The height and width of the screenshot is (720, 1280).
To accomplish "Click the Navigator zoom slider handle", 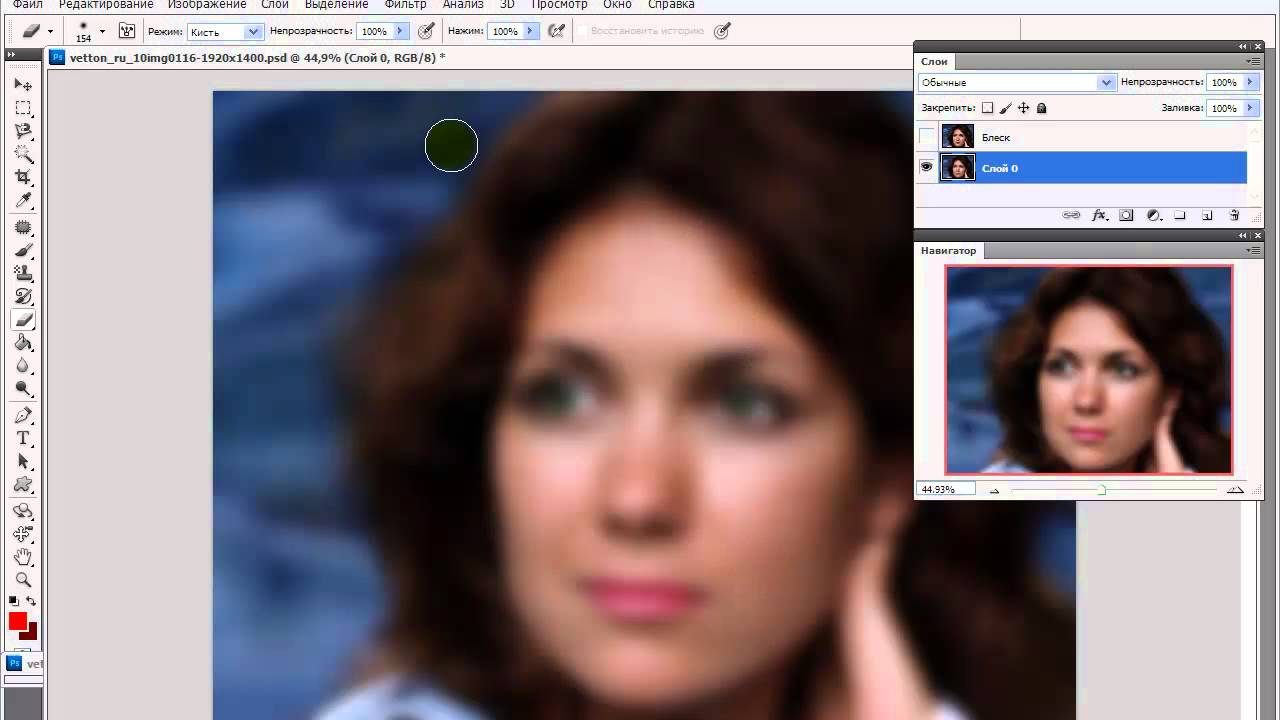I will tap(1101, 490).
